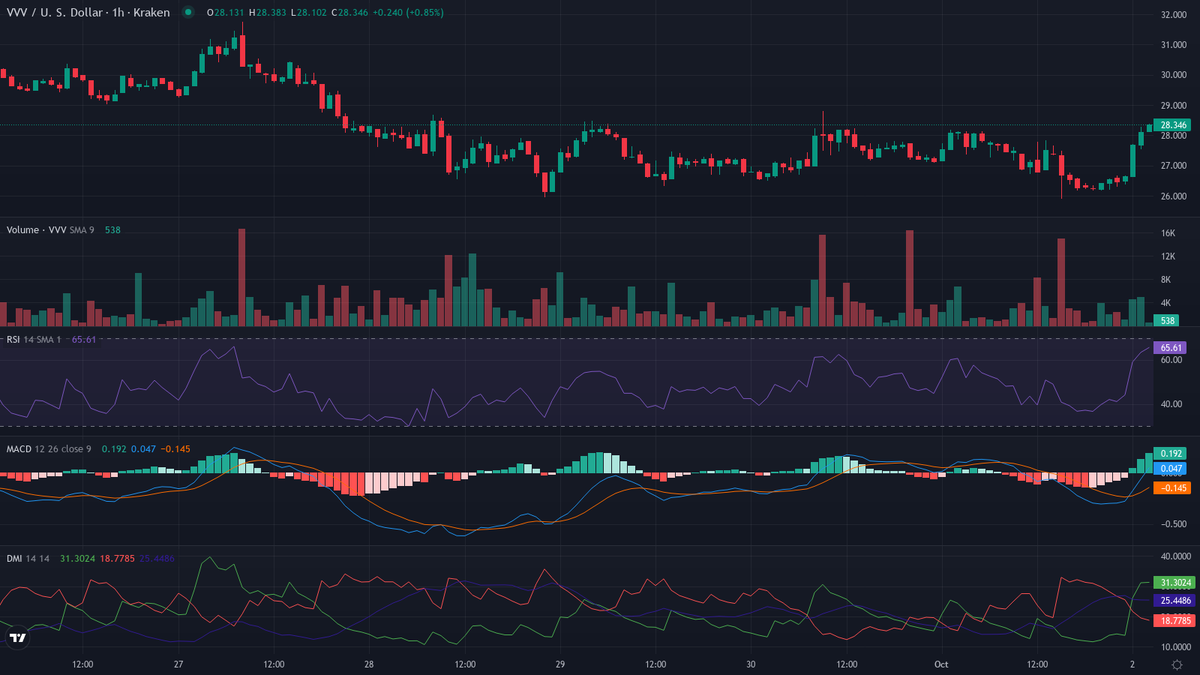Image resolution: width=1200 pixels, height=675 pixels.
Task: Click the current price tag 28.346 on axis
Action: click(1170, 125)
